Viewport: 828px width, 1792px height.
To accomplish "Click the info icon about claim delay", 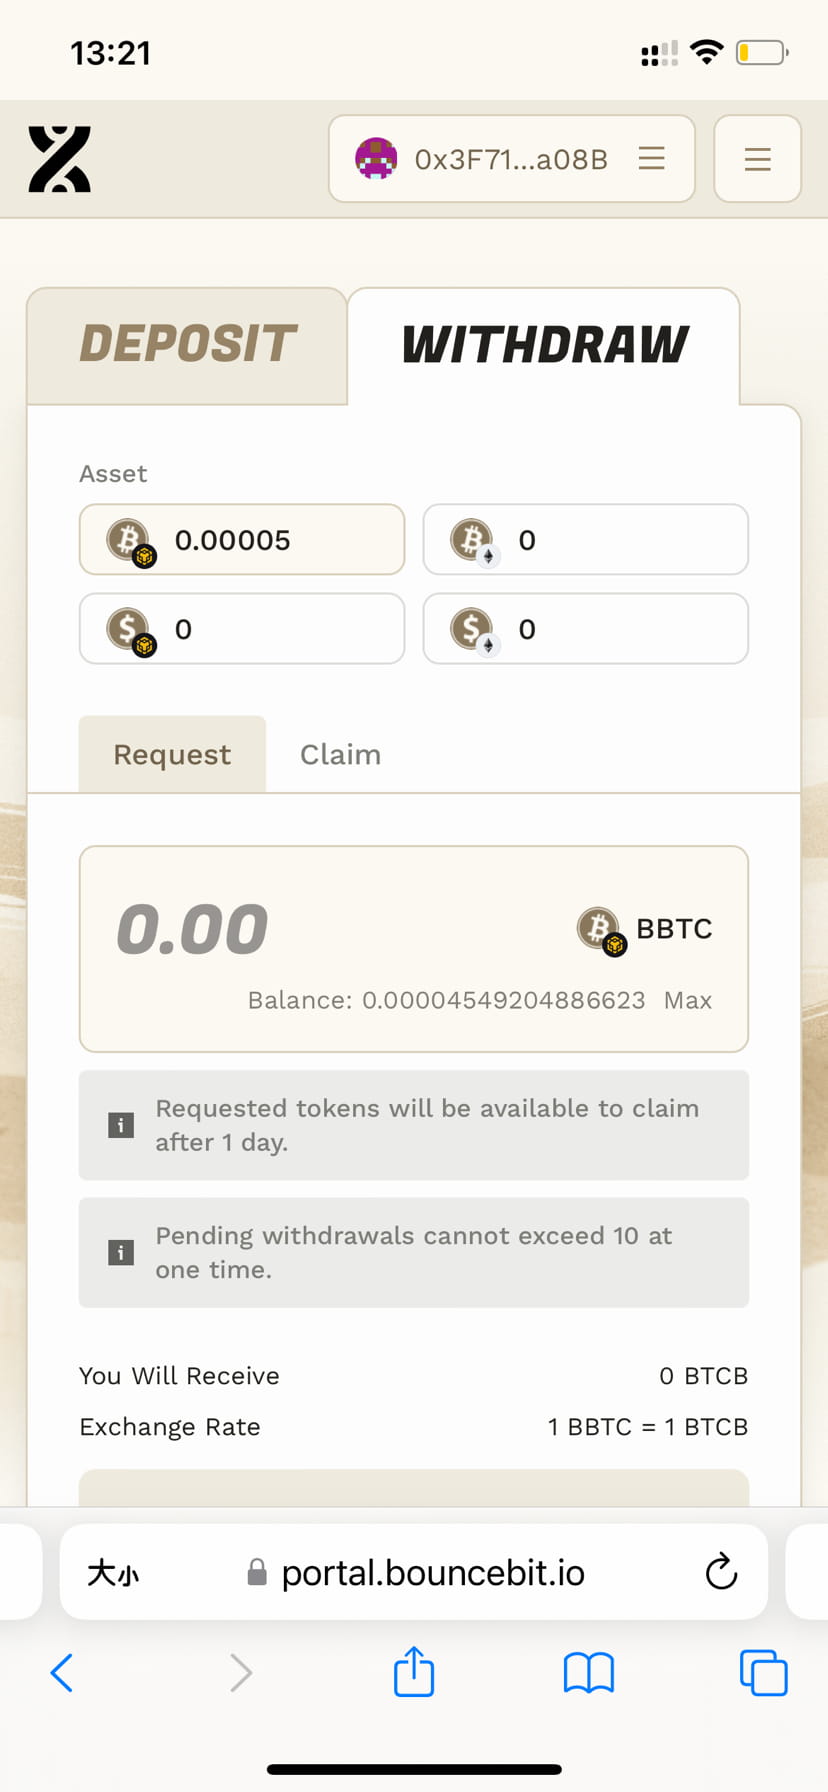I will click(120, 1125).
